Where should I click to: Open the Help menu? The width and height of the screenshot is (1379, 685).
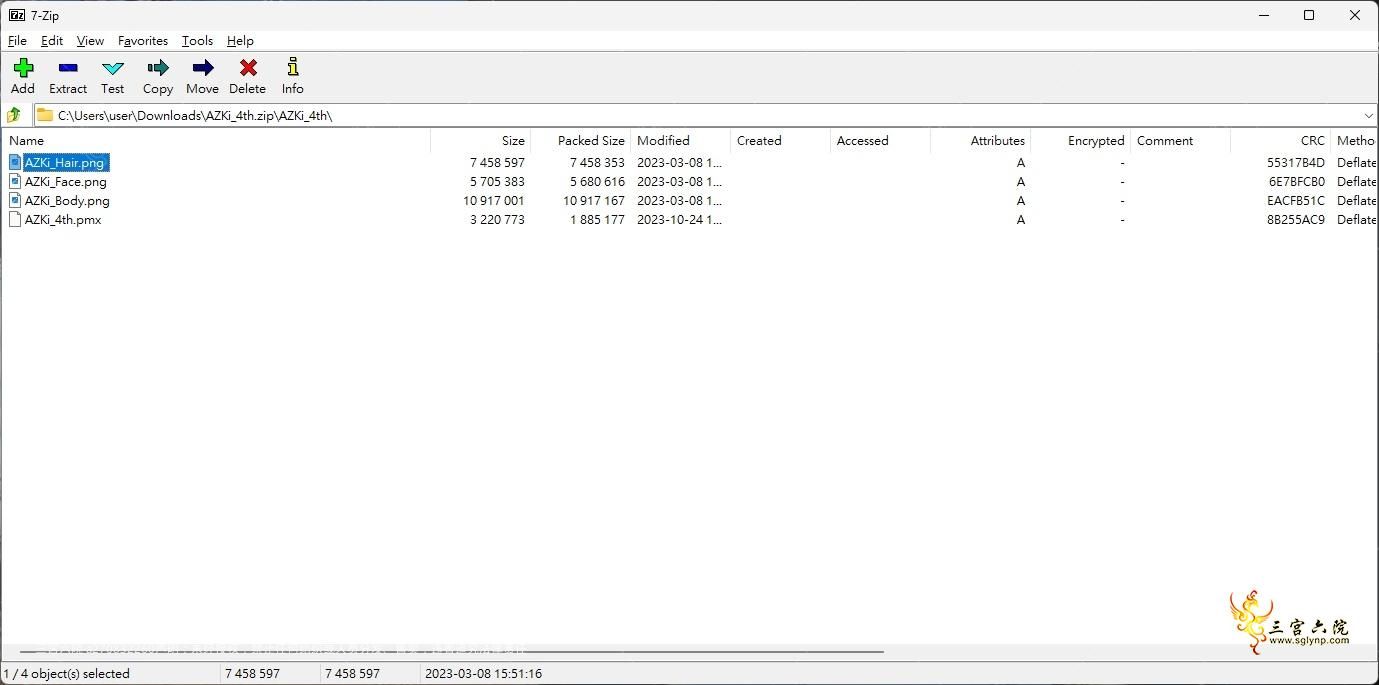tap(240, 41)
